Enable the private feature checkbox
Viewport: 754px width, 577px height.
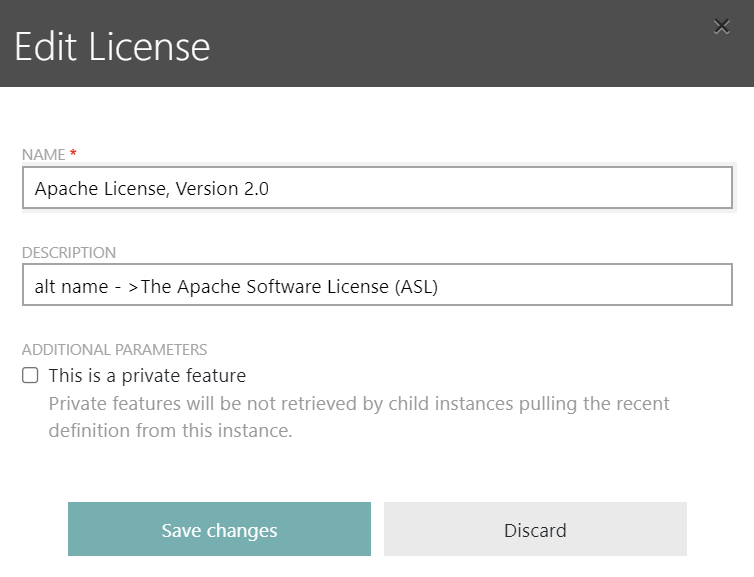click(x=30, y=375)
